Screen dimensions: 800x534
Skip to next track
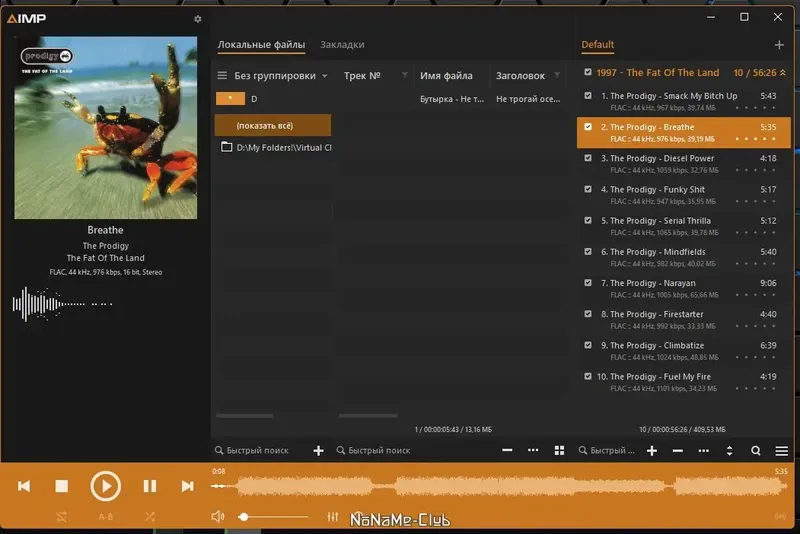point(187,486)
